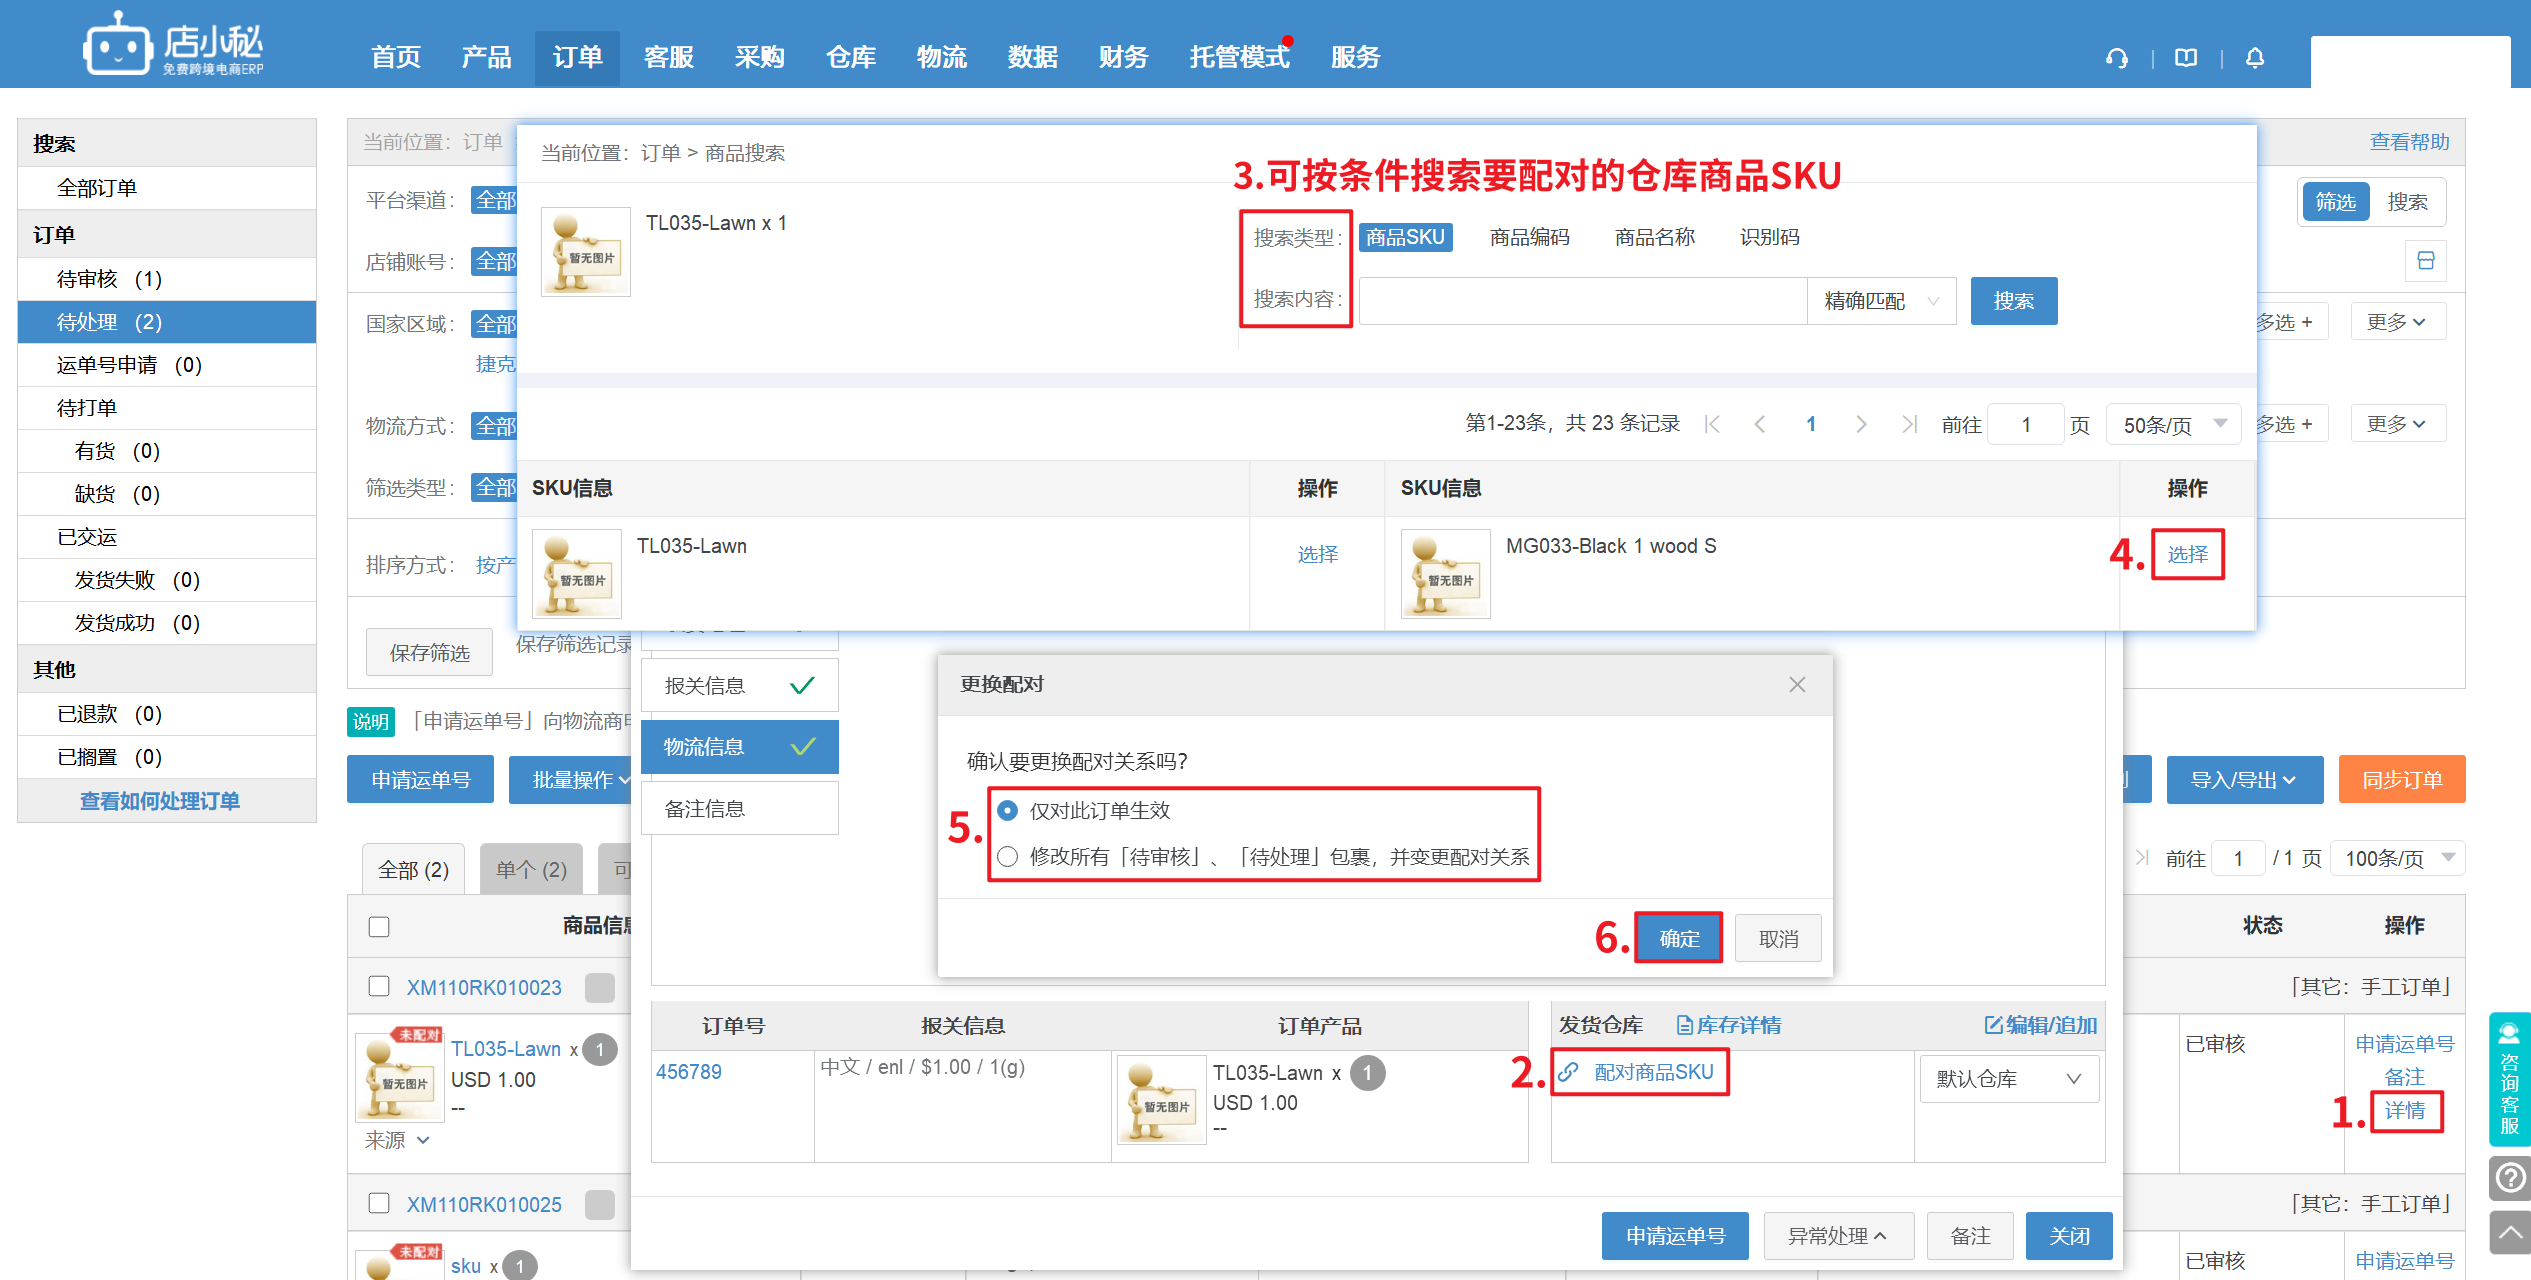This screenshot has width=2531, height=1280.
Task: Click the orange 同步订单 button
Action: [2401, 780]
